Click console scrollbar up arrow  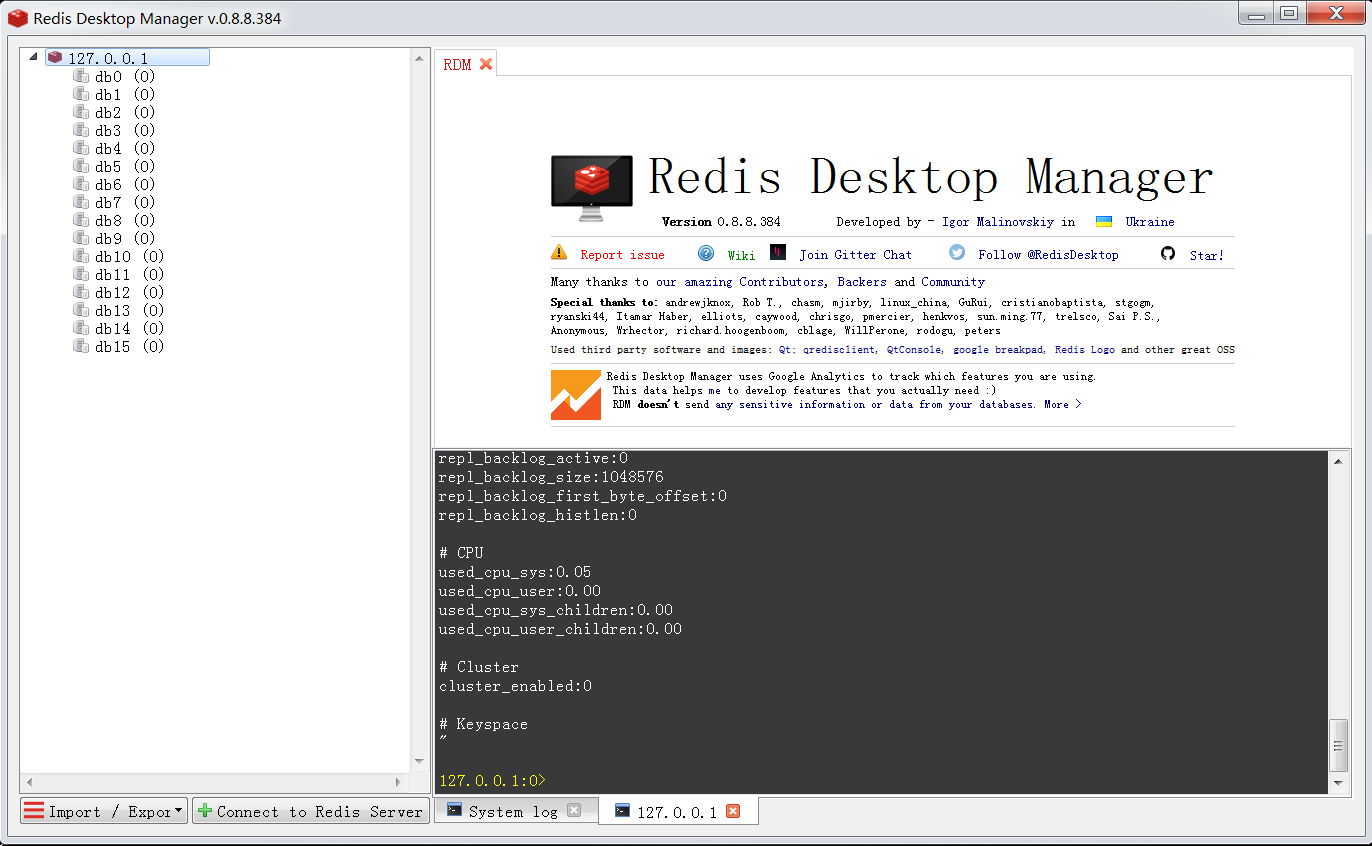coord(1339,461)
